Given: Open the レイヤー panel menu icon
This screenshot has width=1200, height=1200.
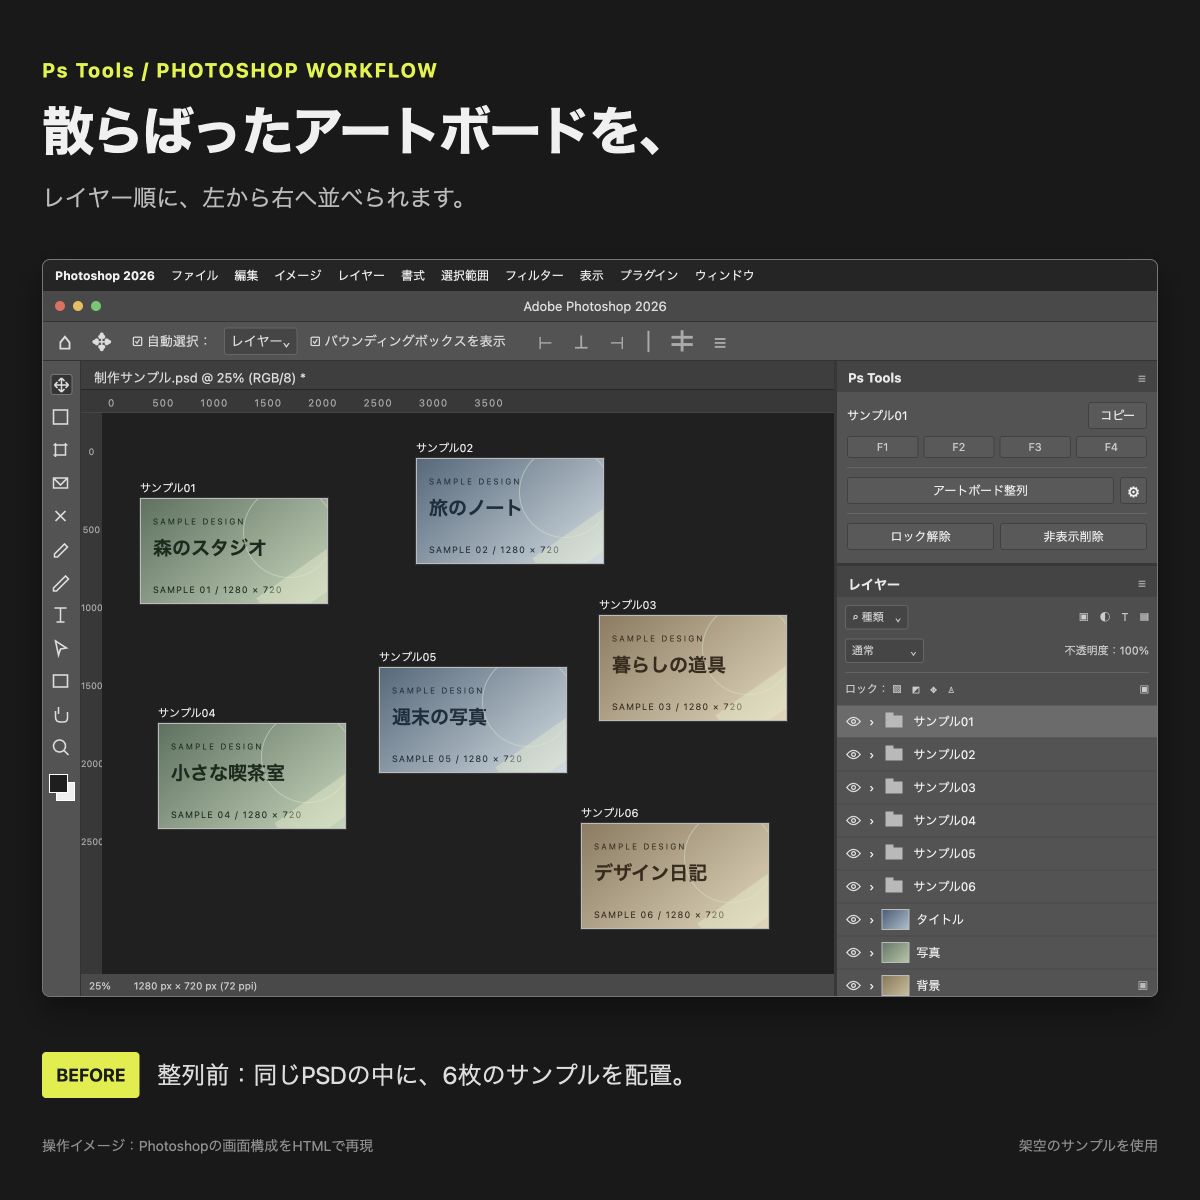Looking at the screenshot, I should (x=1142, y=583).
